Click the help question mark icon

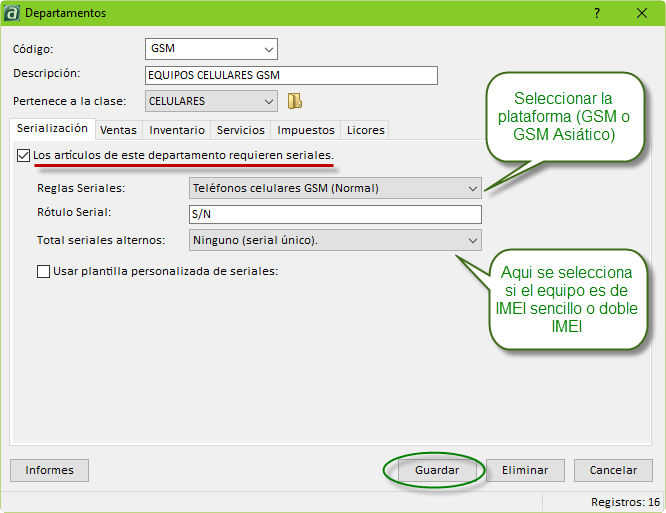597,13
